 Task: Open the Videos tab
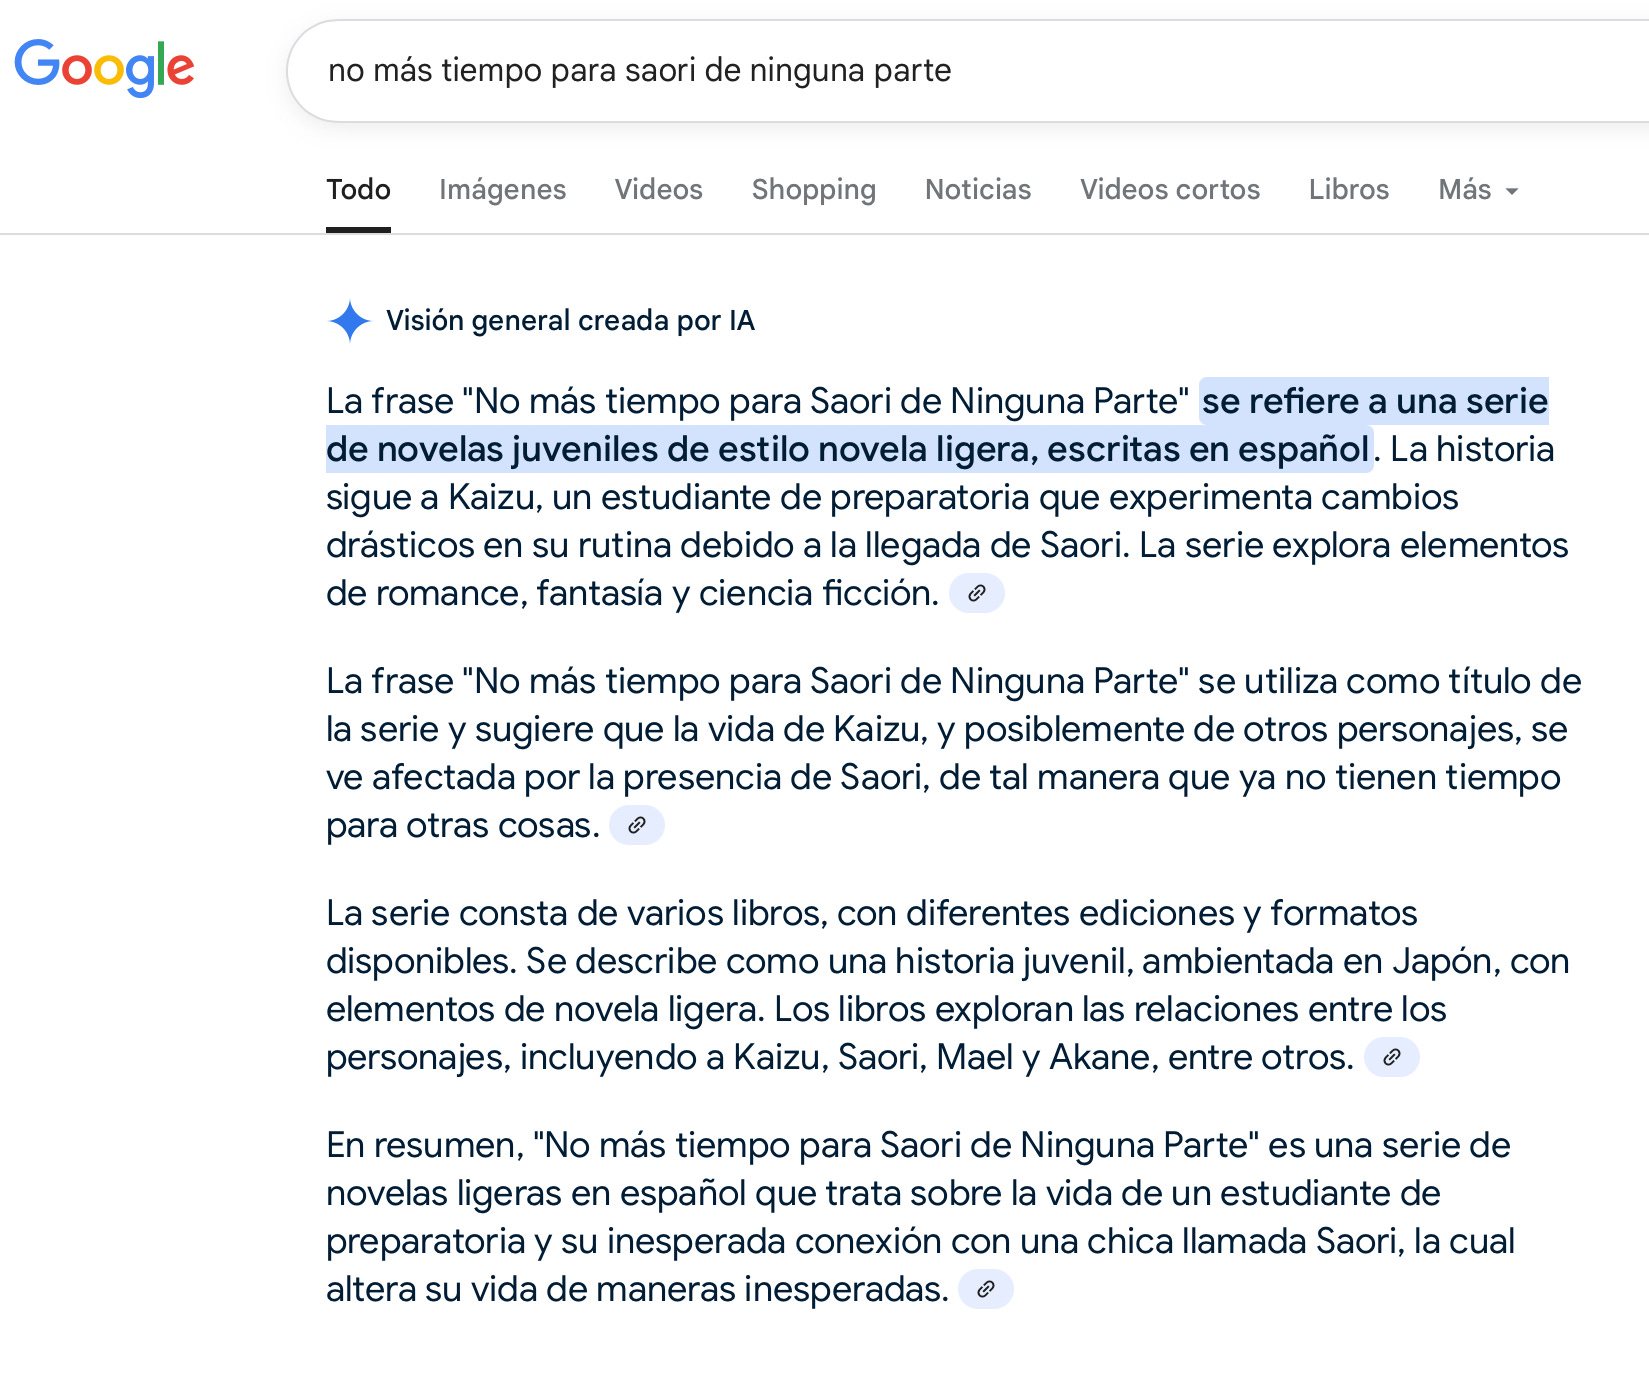(658, 189)
